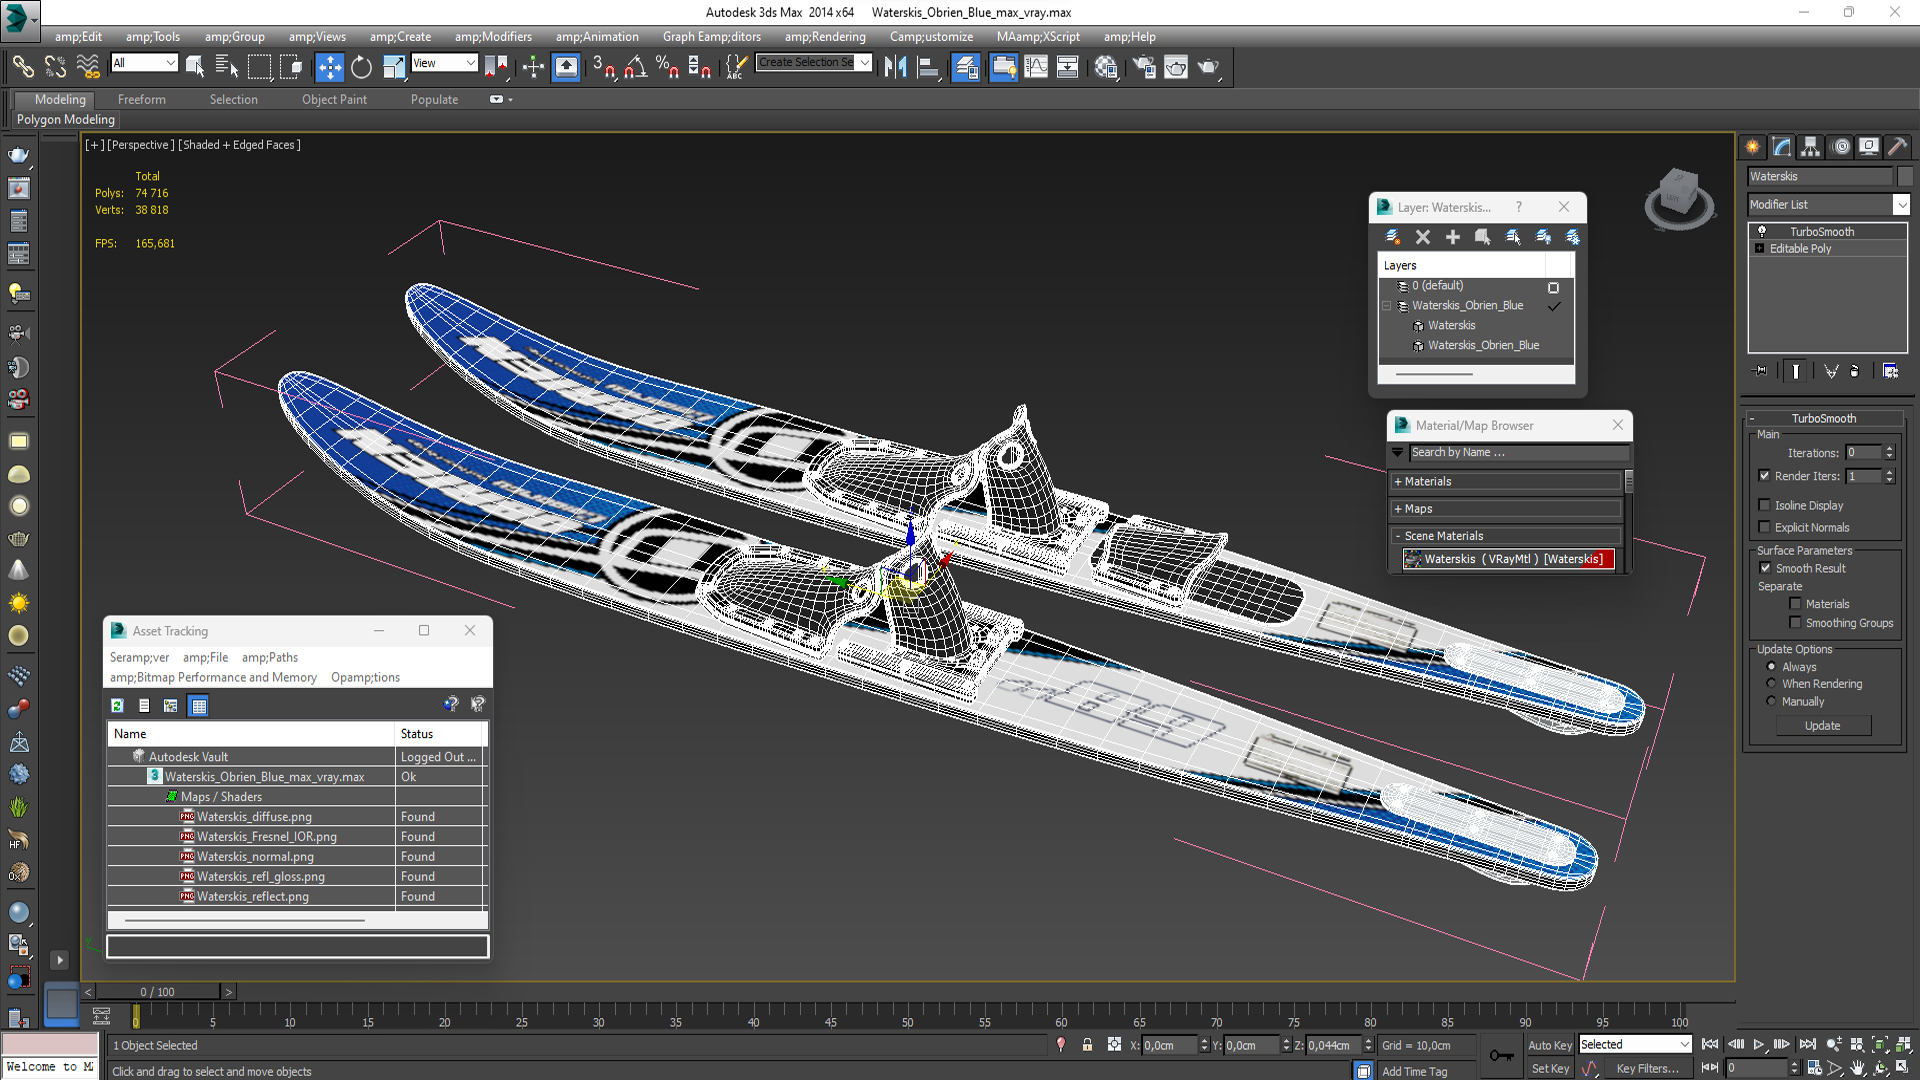Toggle the Smooth Result checkbox

[1765, 568]
